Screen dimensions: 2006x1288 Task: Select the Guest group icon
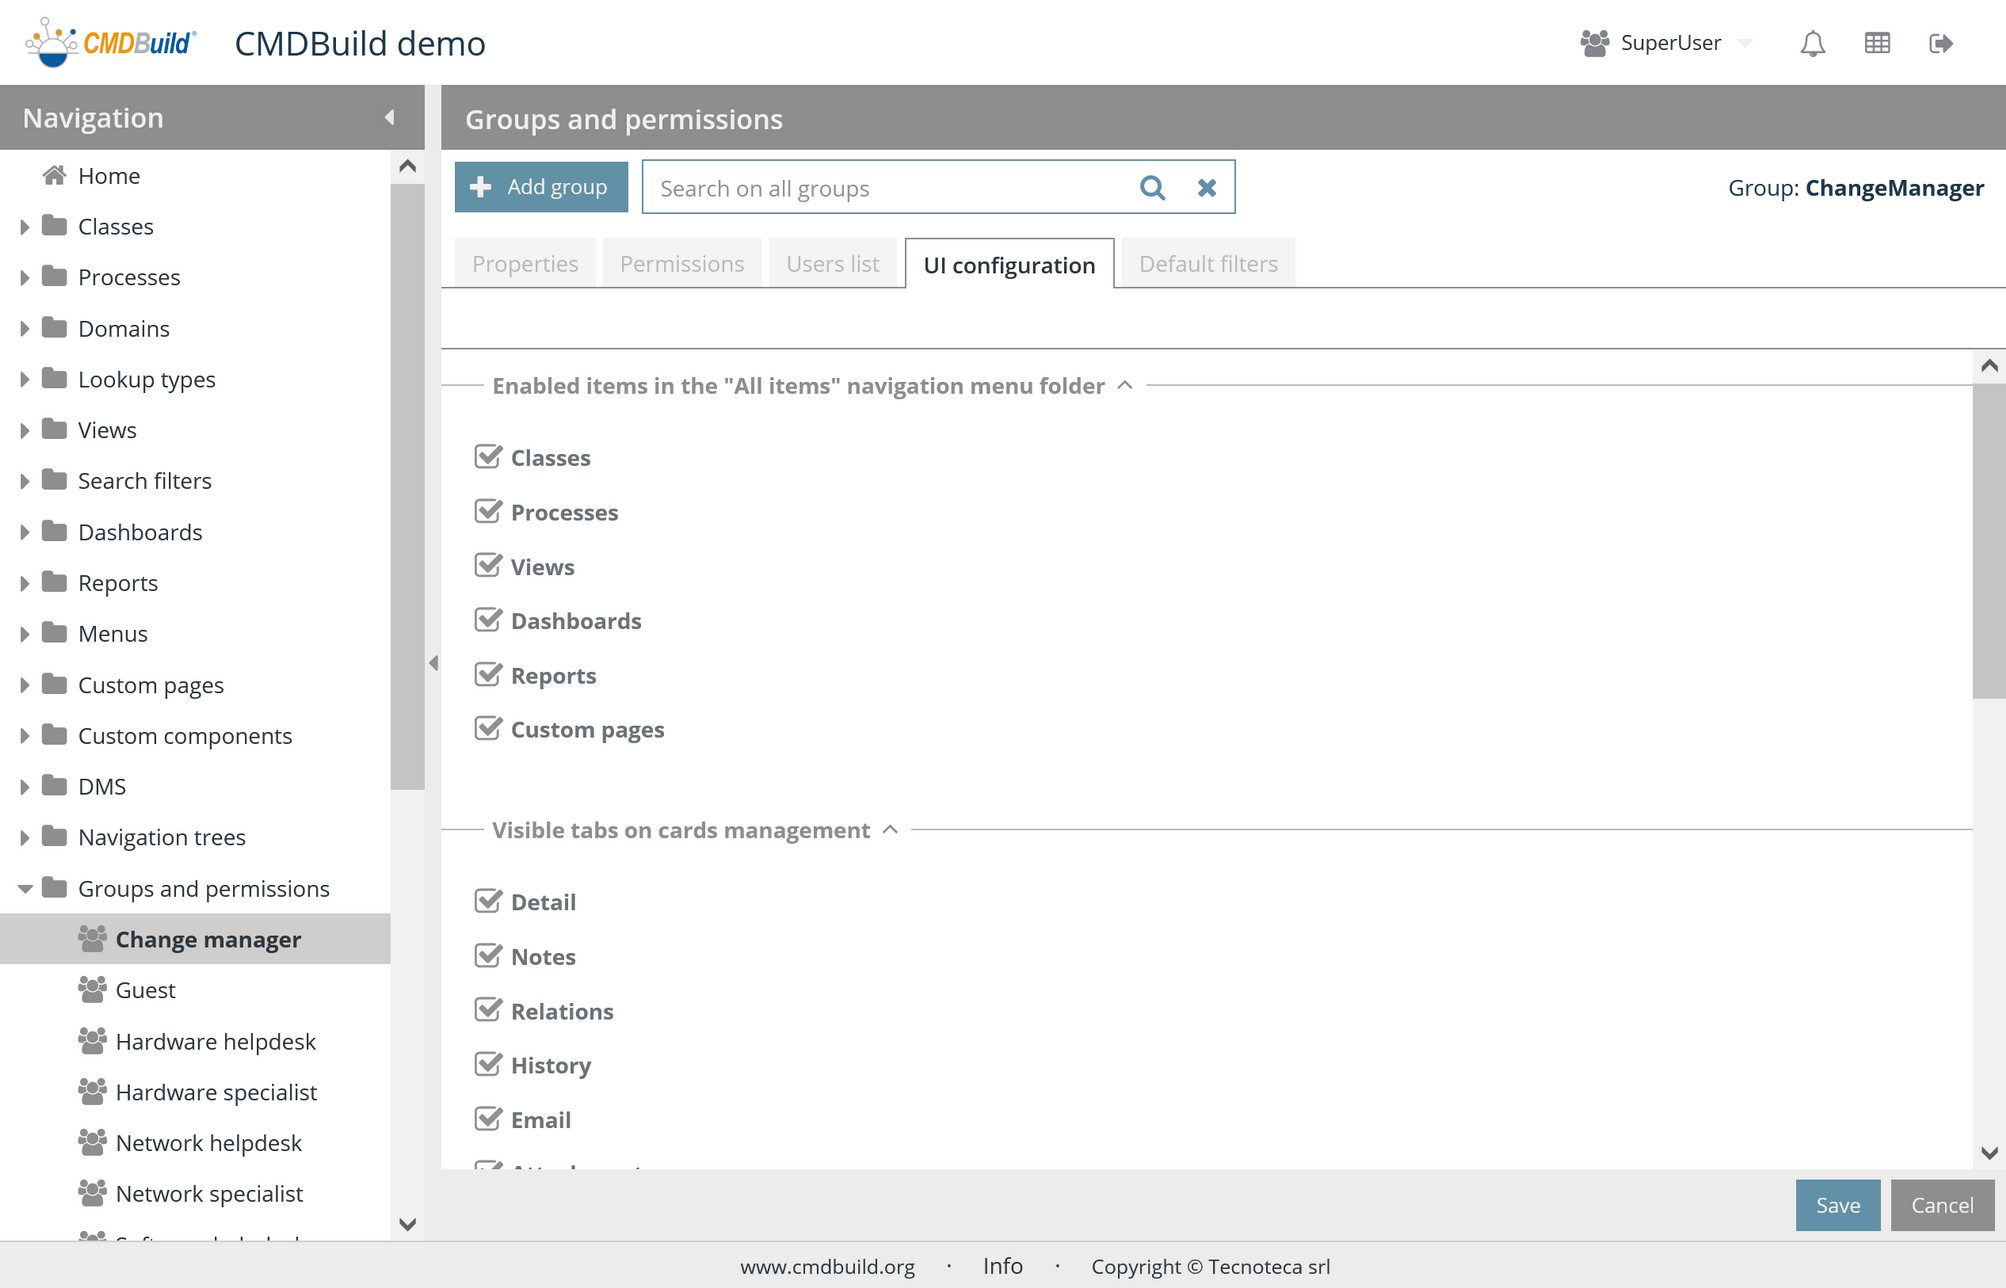[92, 990]
